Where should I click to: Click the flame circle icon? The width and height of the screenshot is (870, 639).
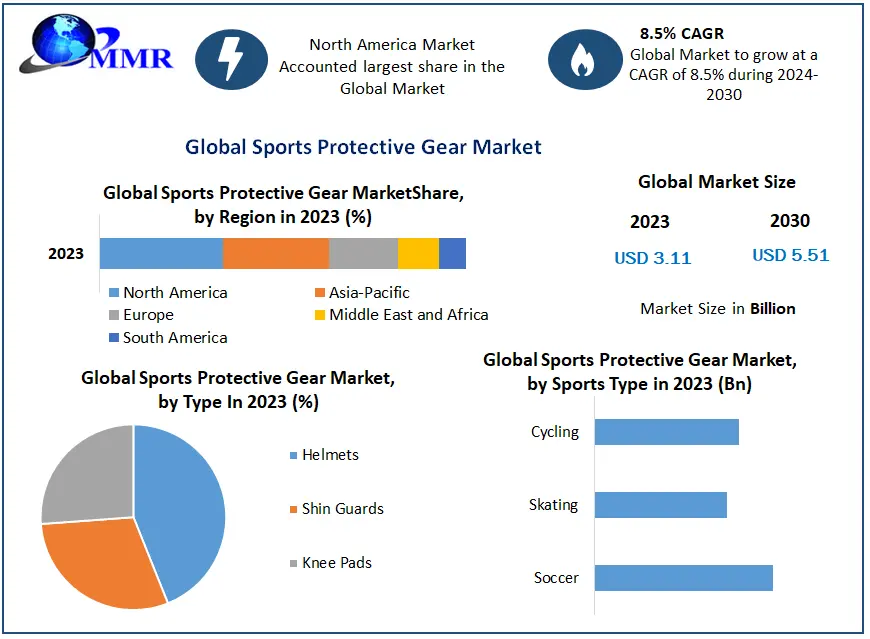581,60
